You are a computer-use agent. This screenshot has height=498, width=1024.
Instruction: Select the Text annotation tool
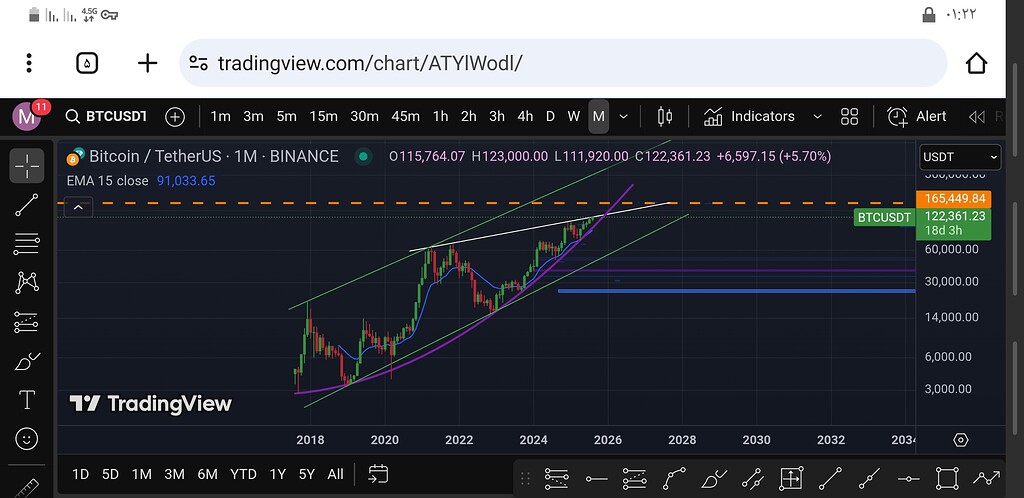pos(27,400)
